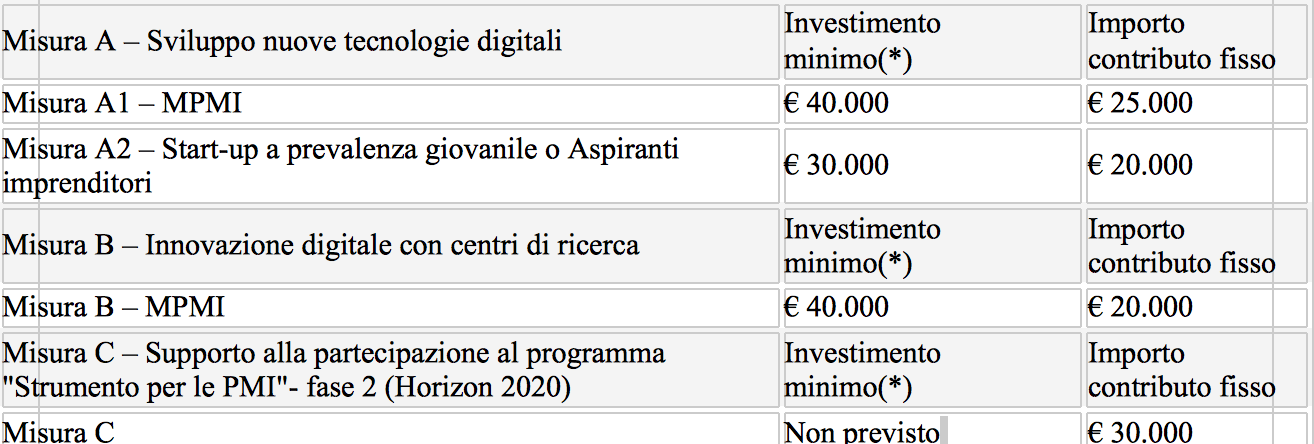
Task: Click Misura B Innovazione digitale header cell
Action: [390, 245]
